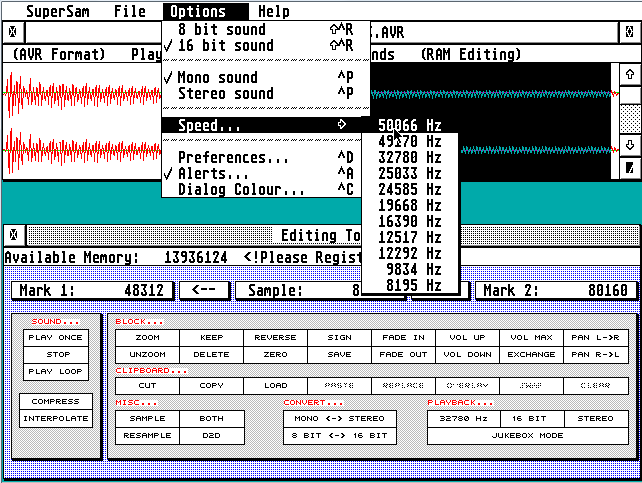This screenshot has height=483, width=642.
Task: Click the left arrow button after Mark 1
Action: click(204, 291)
